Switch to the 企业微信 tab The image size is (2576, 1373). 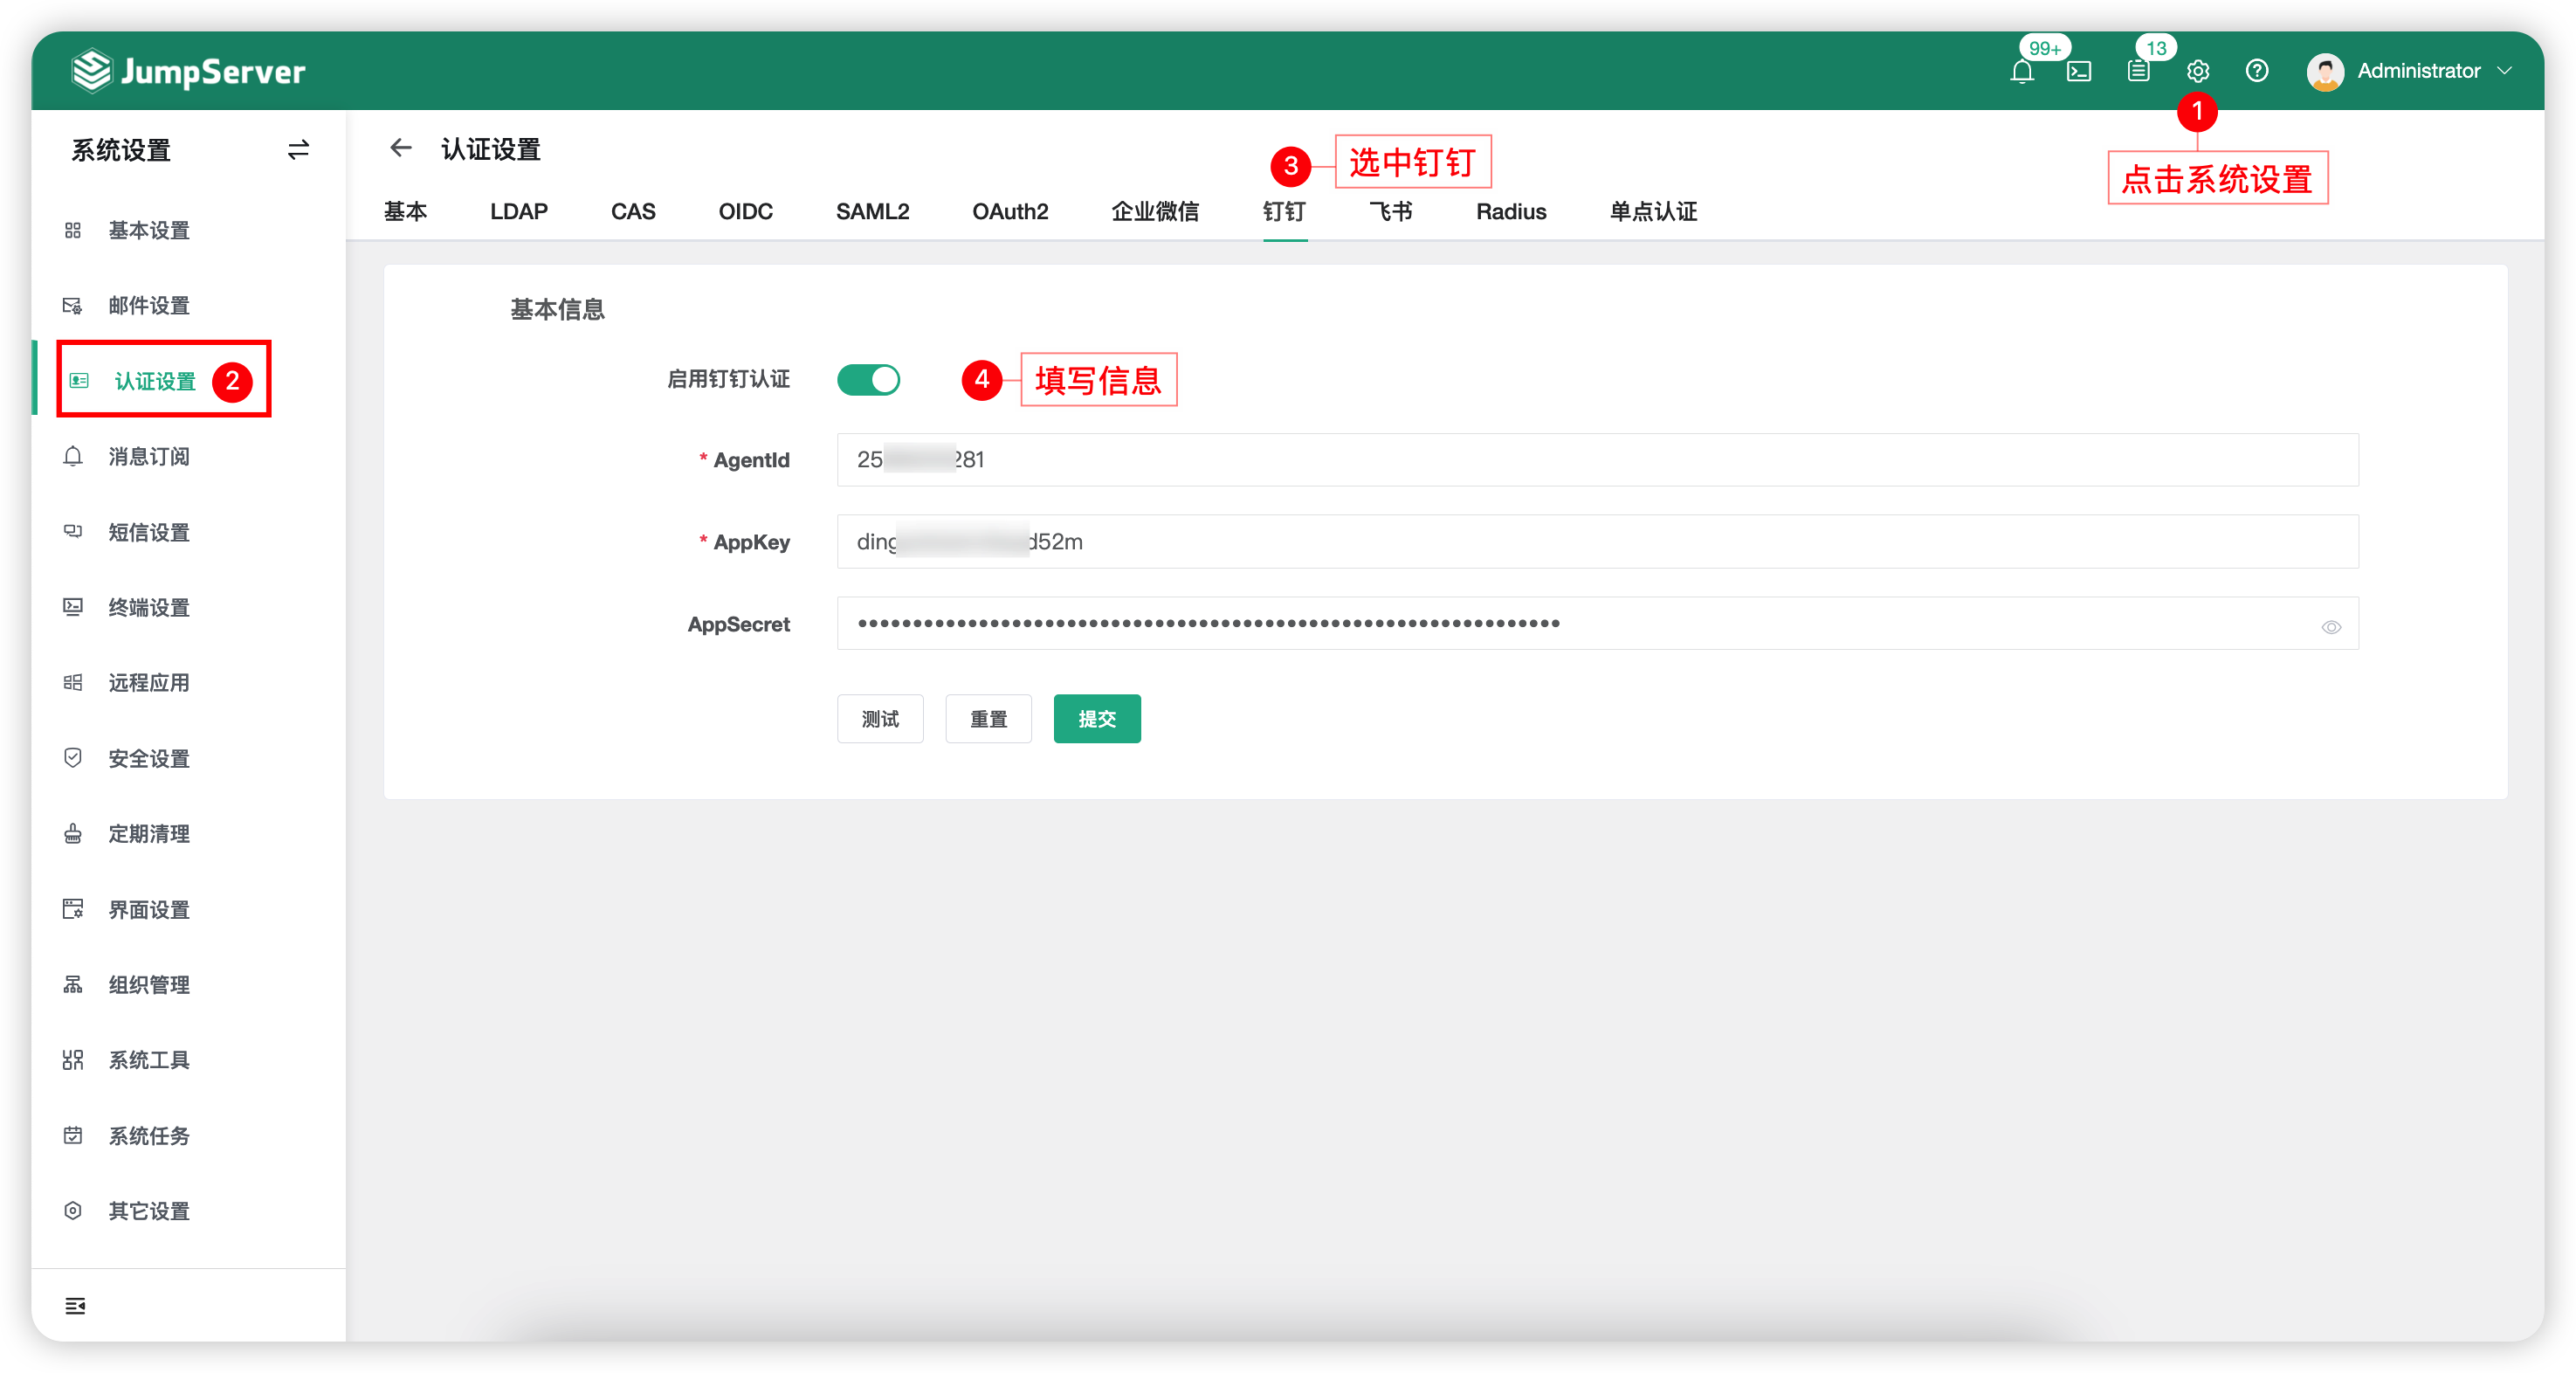(1154, 212)
